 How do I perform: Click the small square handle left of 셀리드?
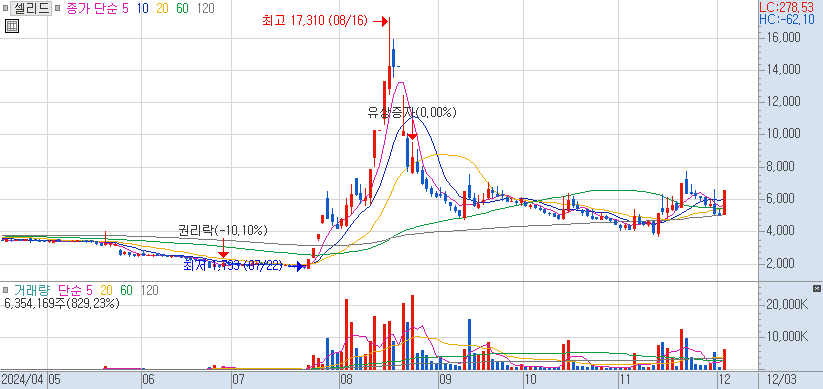coord(5,8)
